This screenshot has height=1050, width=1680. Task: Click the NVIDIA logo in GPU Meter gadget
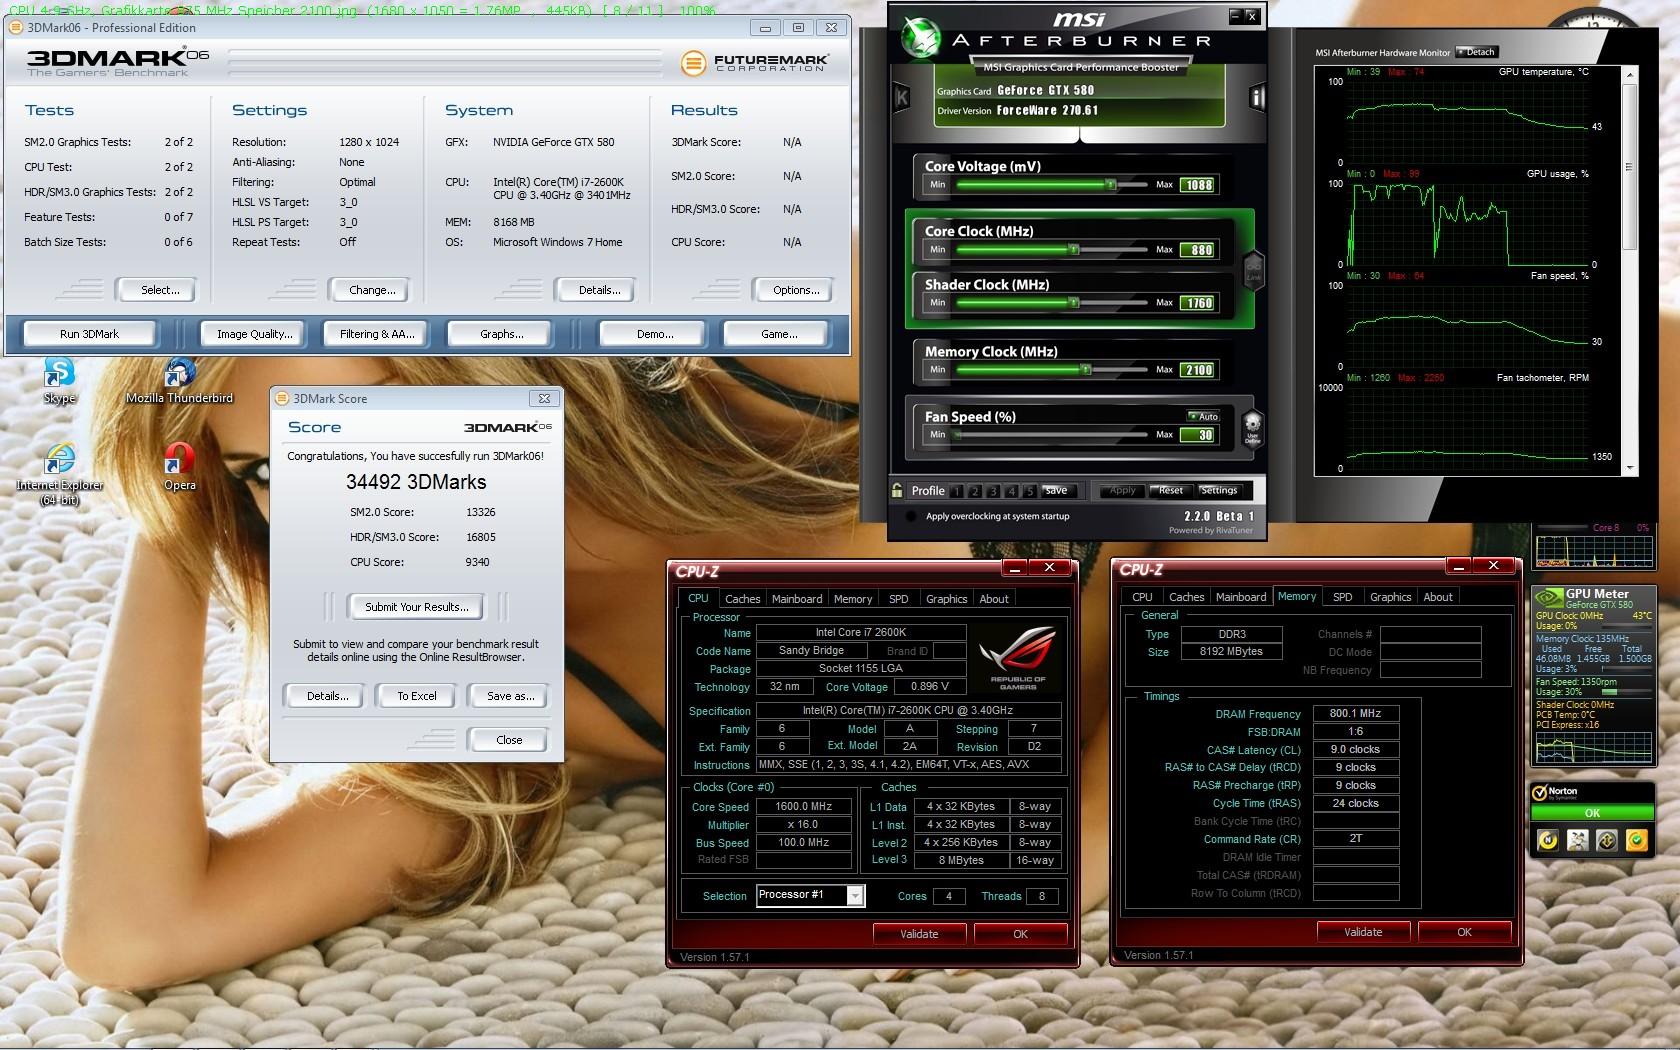1548,598
